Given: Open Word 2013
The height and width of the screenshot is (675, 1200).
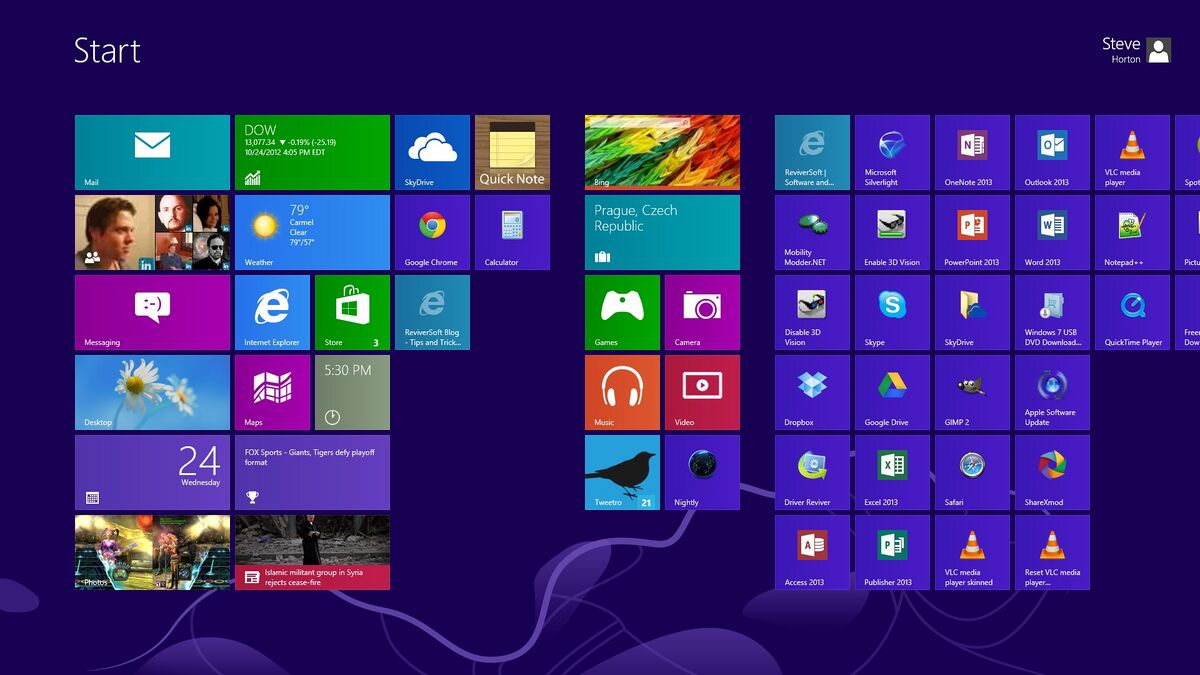Looking at the screenshot, I should click(1051, 232).
